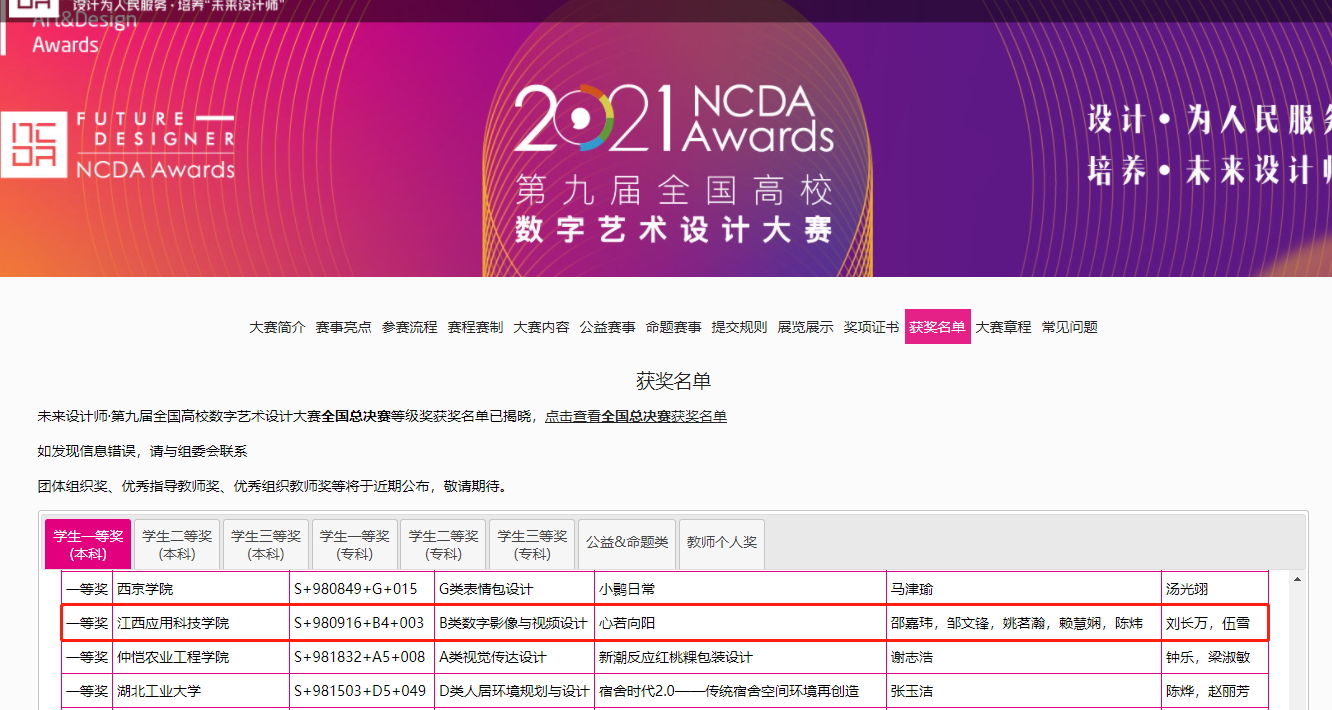Open the 公益赛事 navigation item
The width and height of the screenshot is (1332, 710).
click(607, 327)
